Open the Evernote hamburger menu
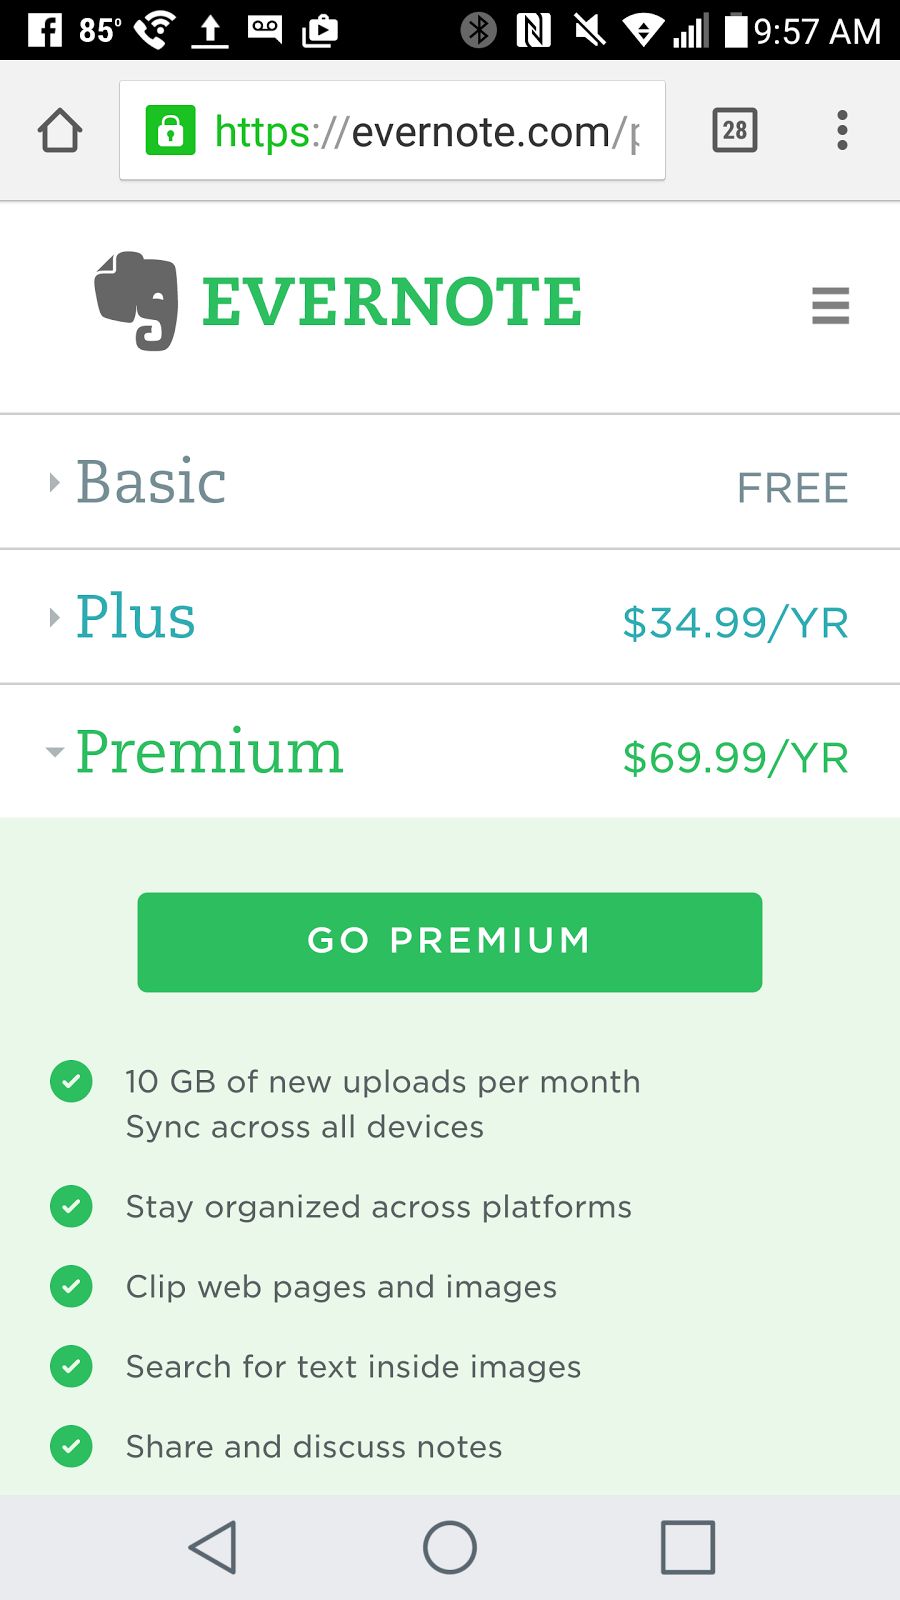This screenshot has height=1600, width=900. pos(830,306)
